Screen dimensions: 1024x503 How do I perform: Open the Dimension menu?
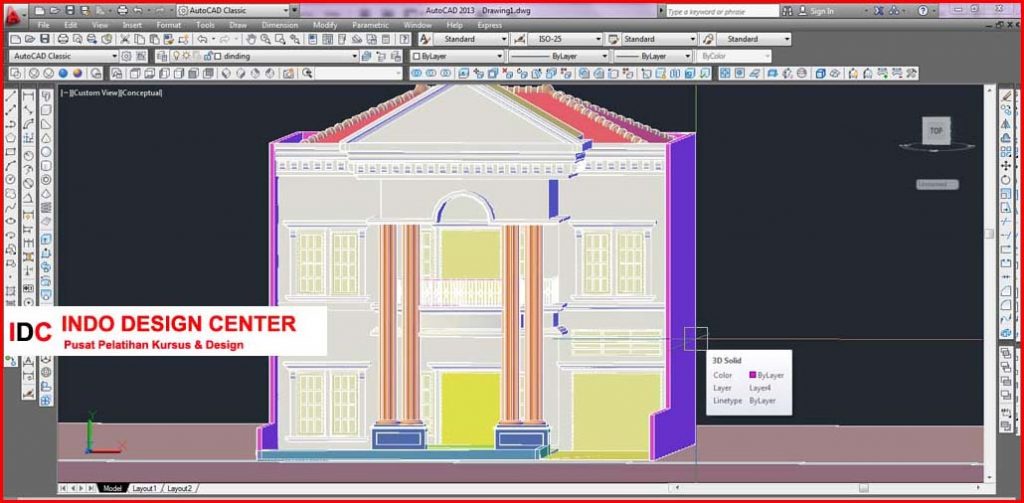pyautogui.click(x=280, y=25)
